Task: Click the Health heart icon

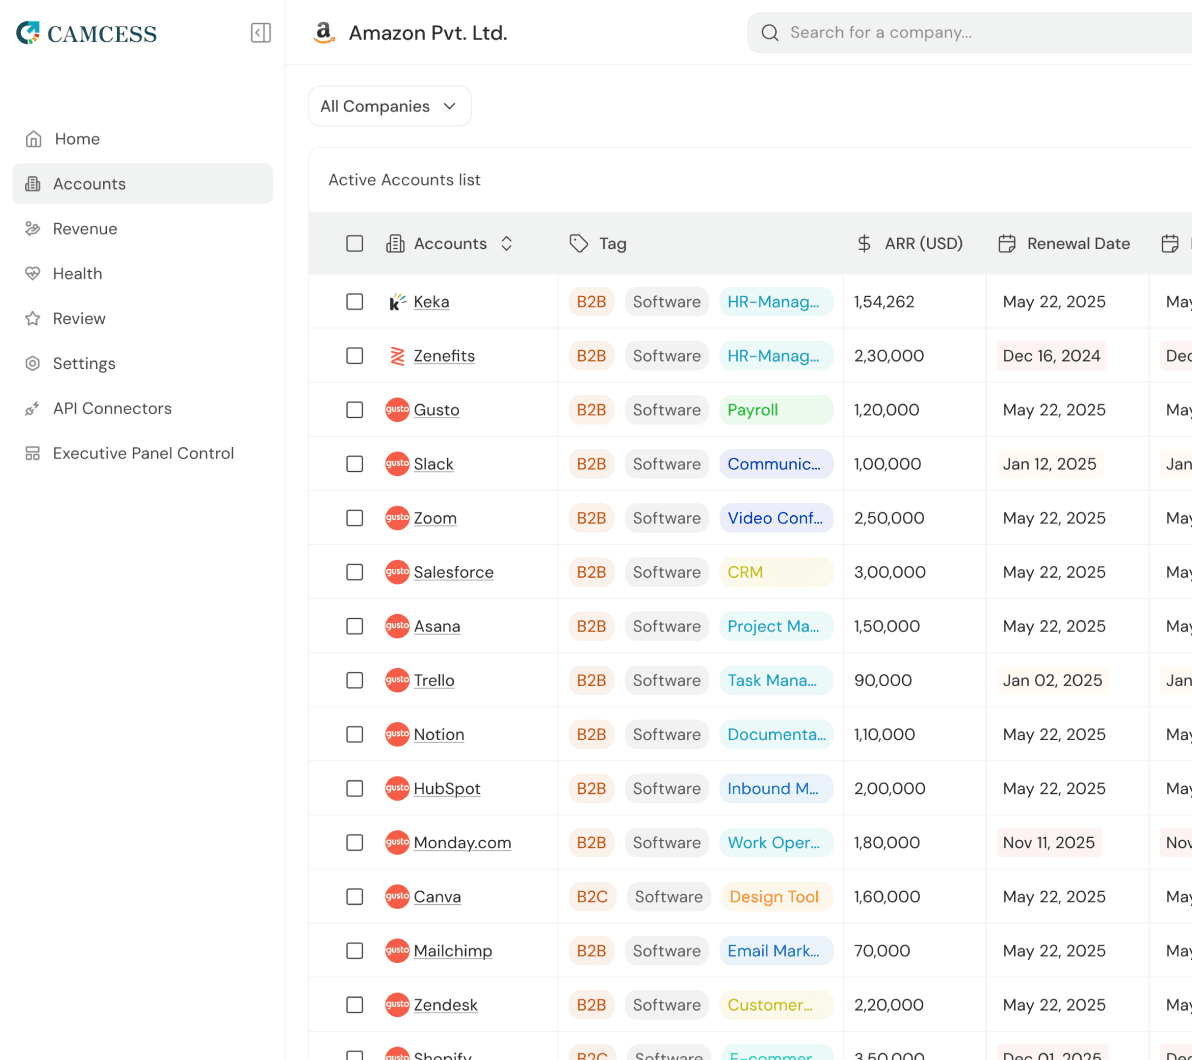Action: (33, 274)
